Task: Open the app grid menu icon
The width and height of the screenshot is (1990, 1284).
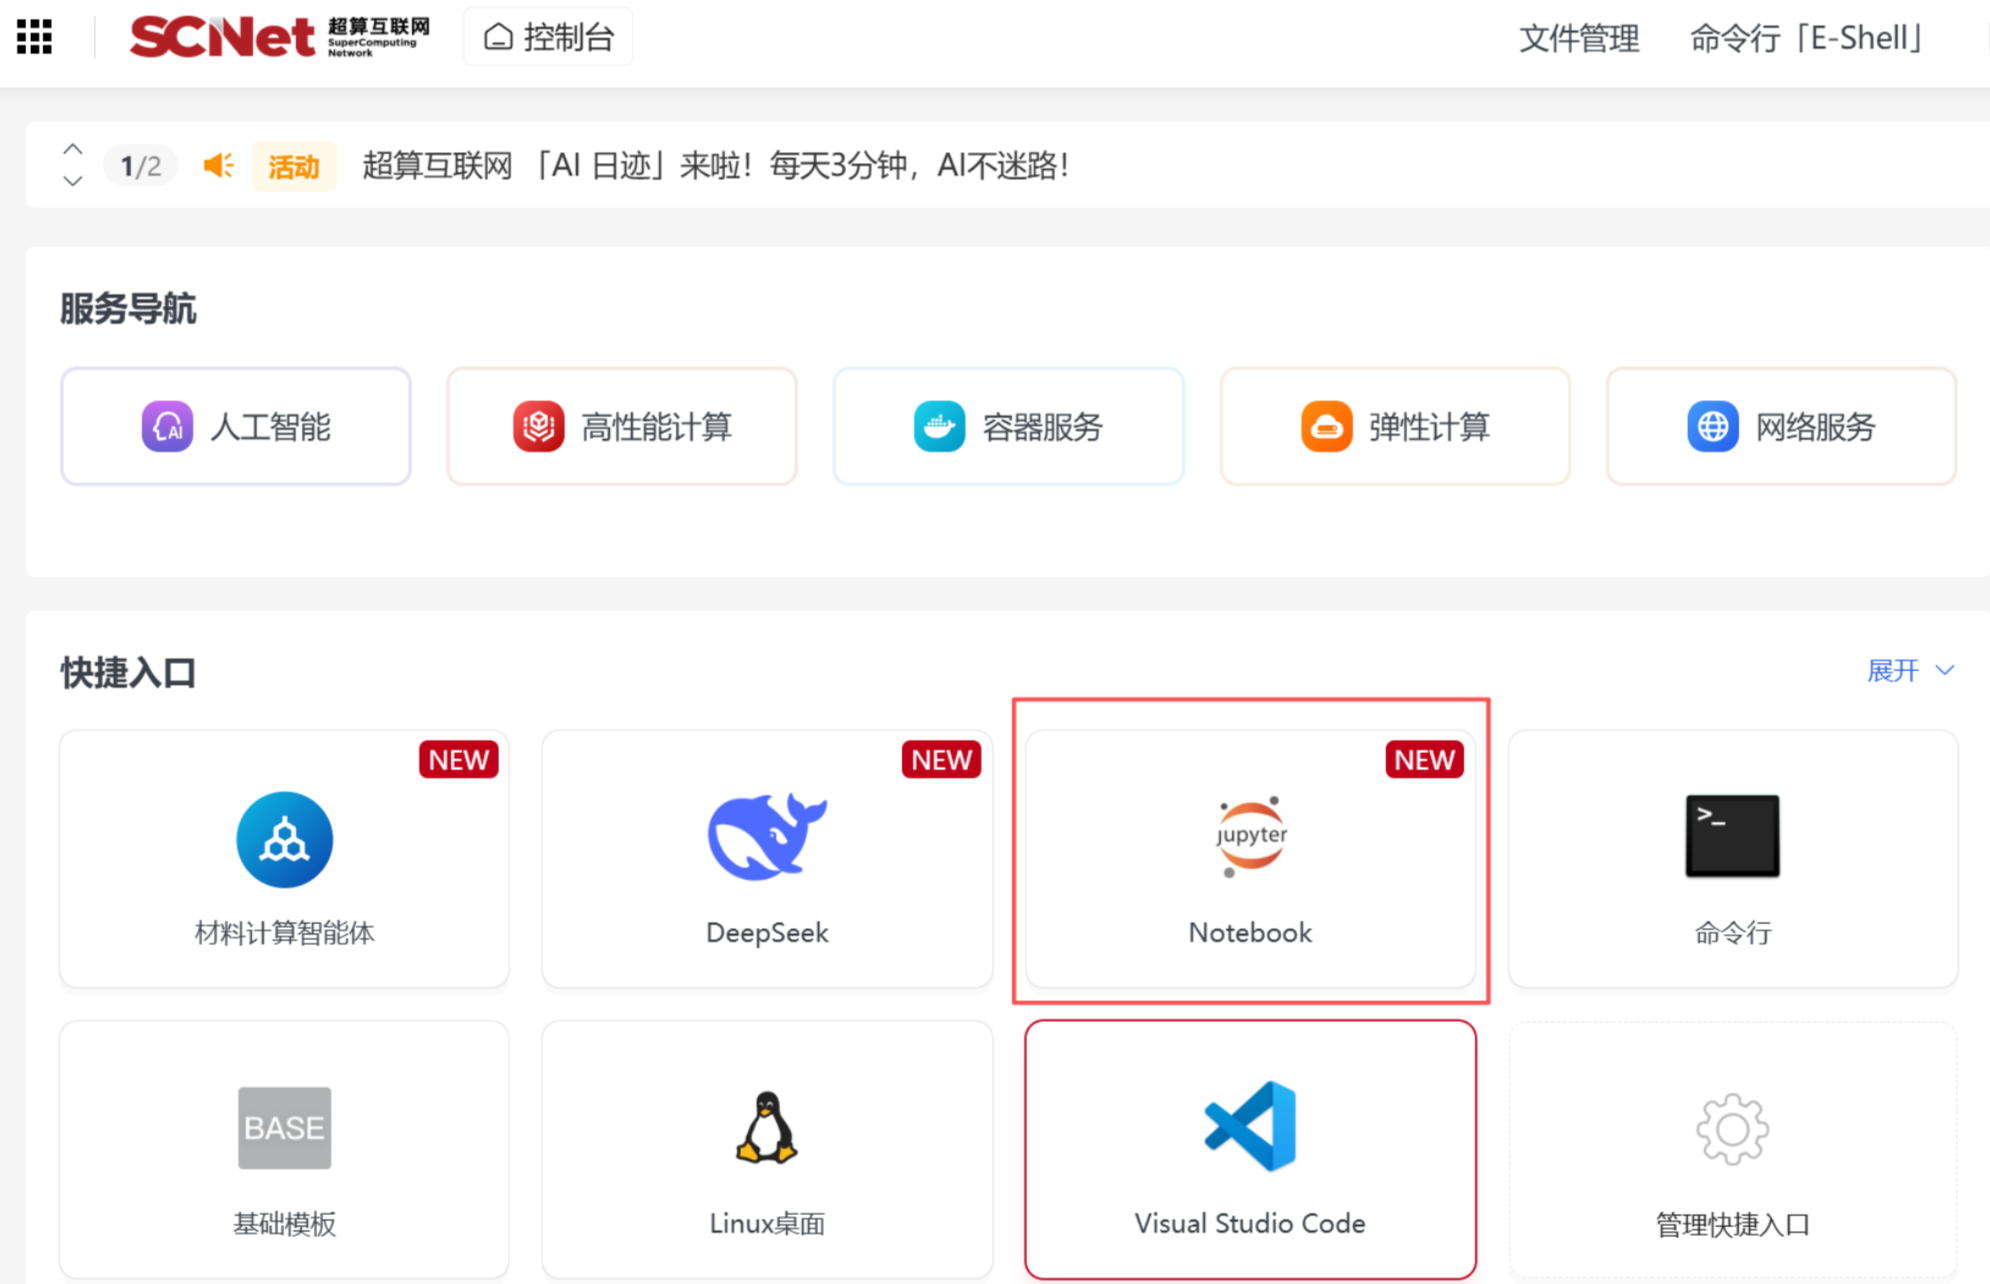Action: pos(34,37)
